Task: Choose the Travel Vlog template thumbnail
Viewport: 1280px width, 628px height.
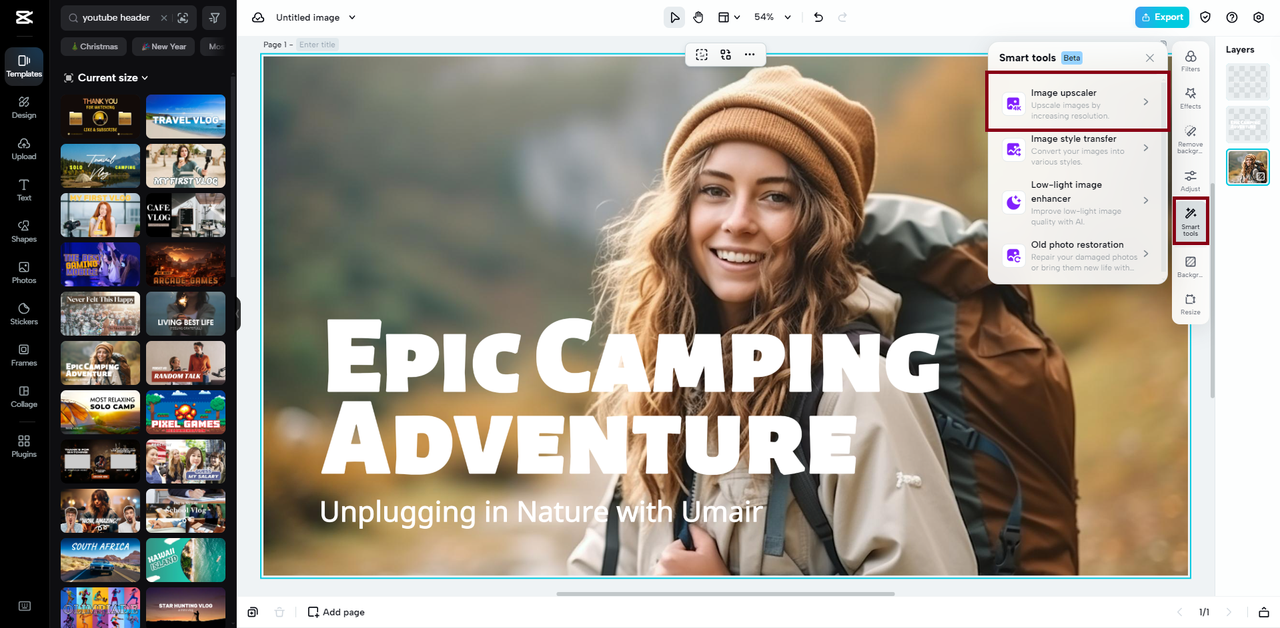Action: [186, 116]
